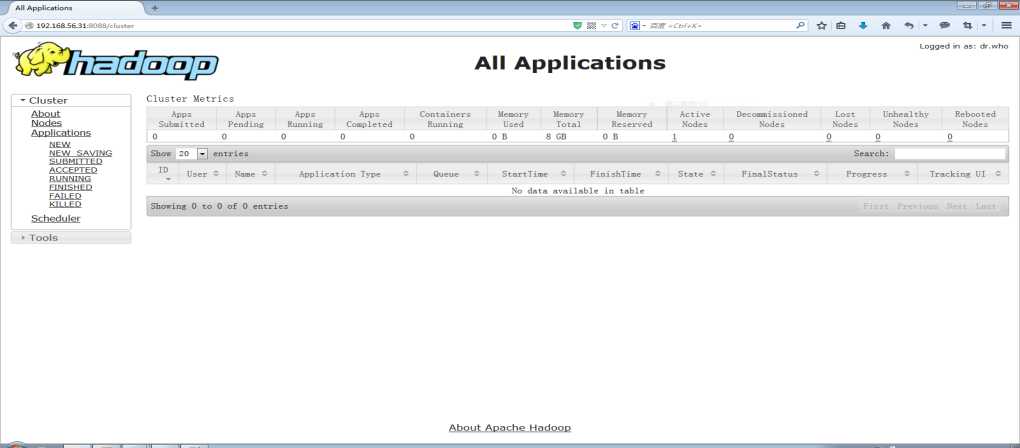
Task: Click the undo arrow toolbar icon
Action: [x=909, y=25]
